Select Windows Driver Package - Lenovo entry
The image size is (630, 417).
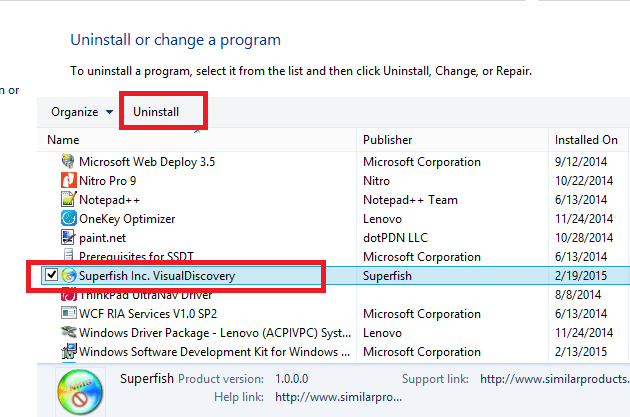(215, 333)
